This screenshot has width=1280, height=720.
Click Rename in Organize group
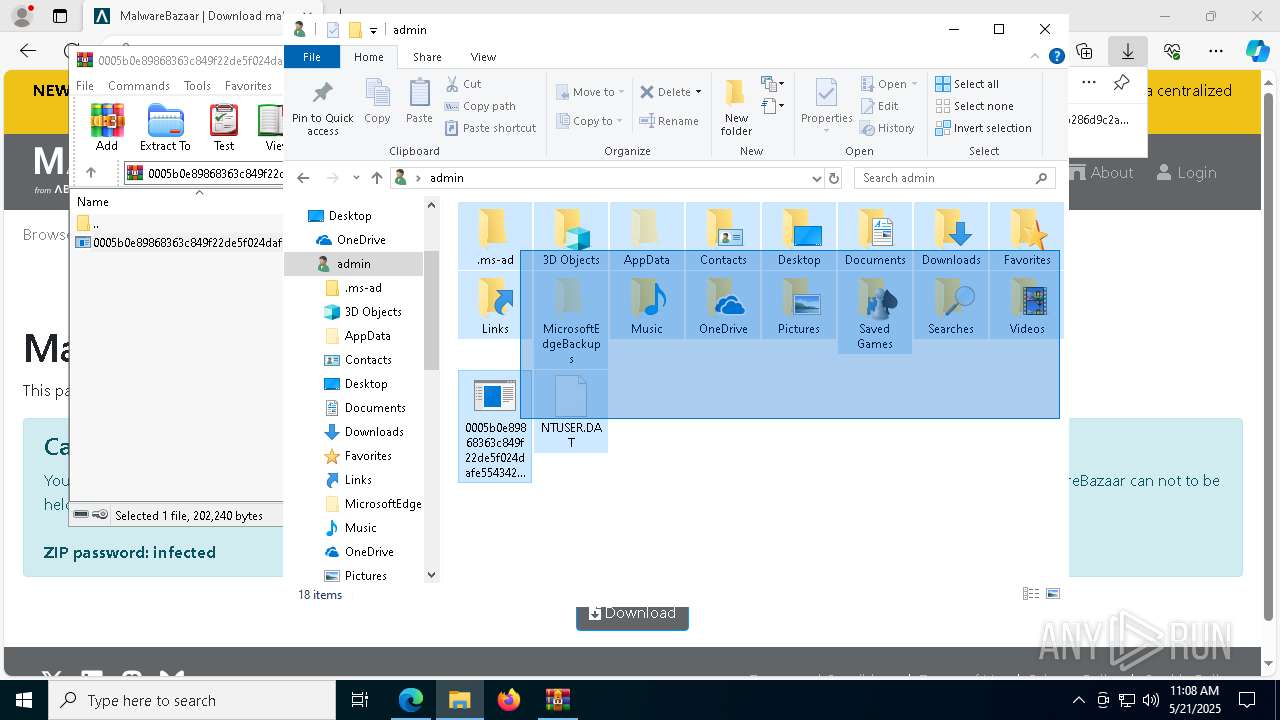point(669,121)
